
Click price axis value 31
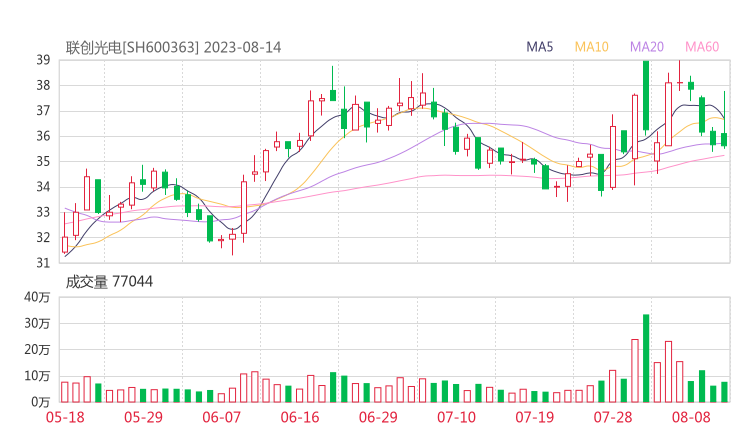(x=43, y=263)
